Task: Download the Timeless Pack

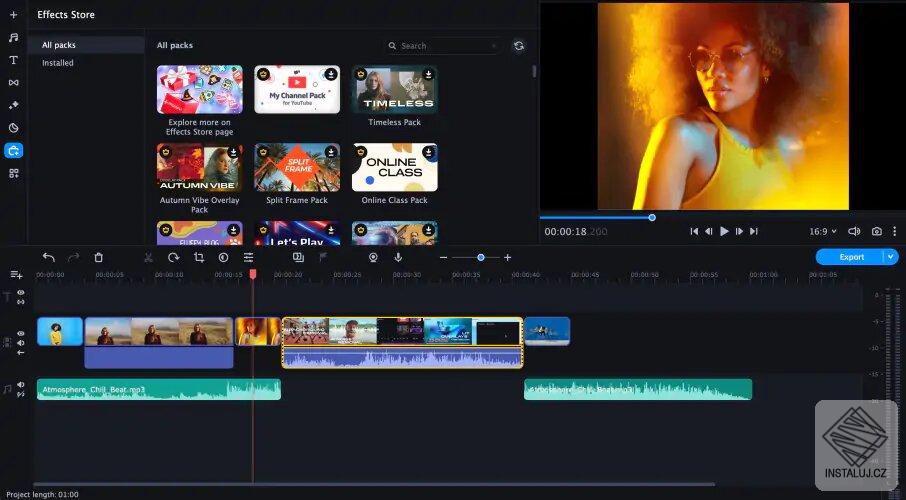Action: [x=428, y=74]
